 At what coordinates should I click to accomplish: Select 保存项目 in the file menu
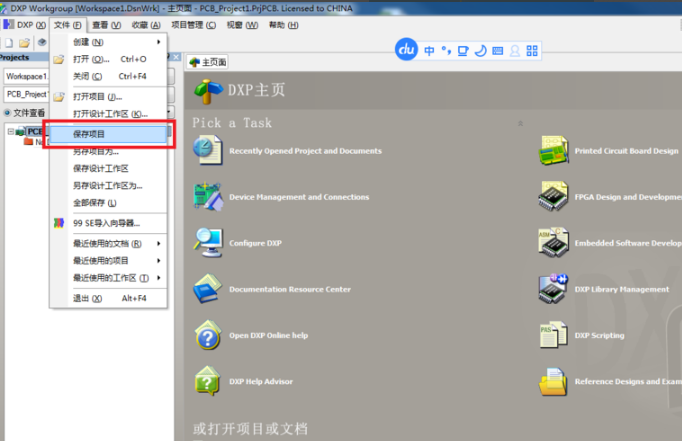click(x=108, y=134)
